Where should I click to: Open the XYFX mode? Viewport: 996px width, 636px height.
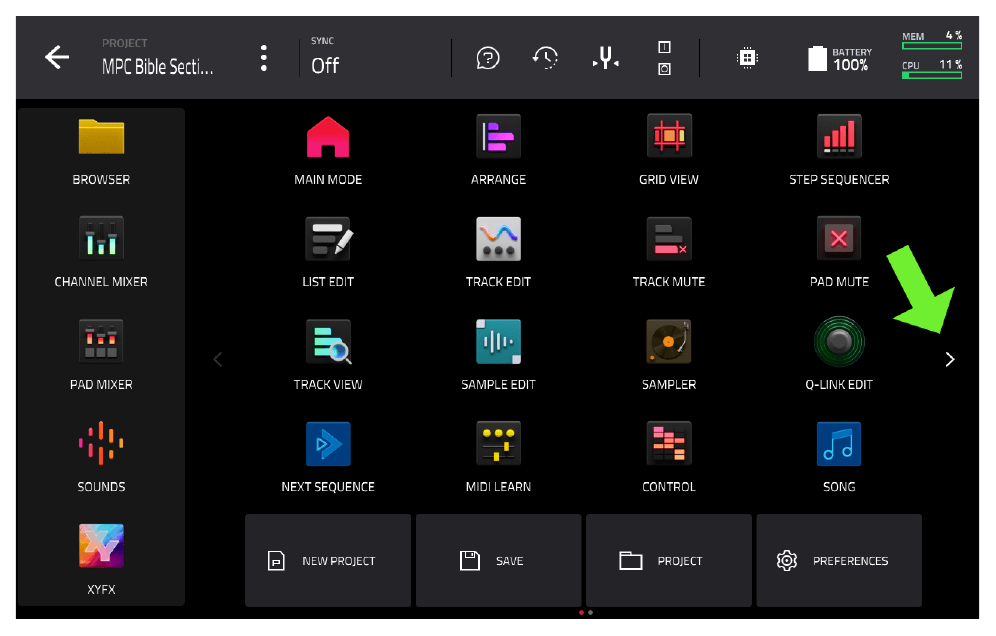101,546
